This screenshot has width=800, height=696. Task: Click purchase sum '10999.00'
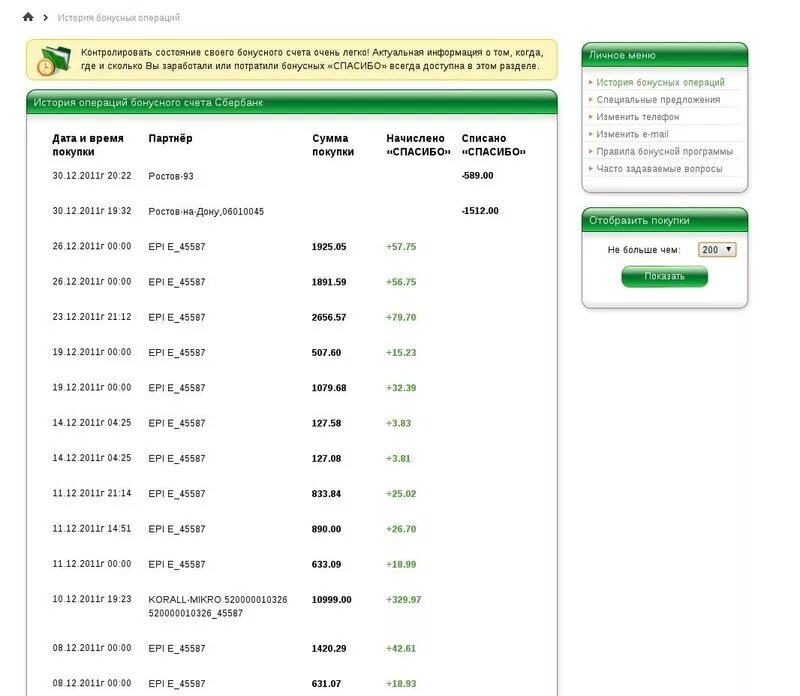332,600
